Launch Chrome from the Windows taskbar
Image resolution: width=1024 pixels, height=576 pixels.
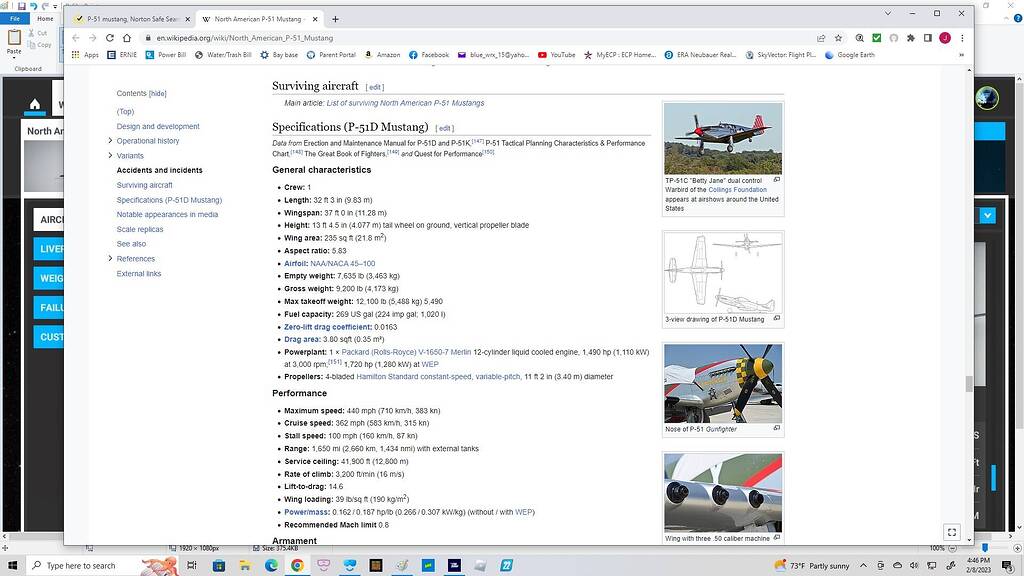coord(297,565)
